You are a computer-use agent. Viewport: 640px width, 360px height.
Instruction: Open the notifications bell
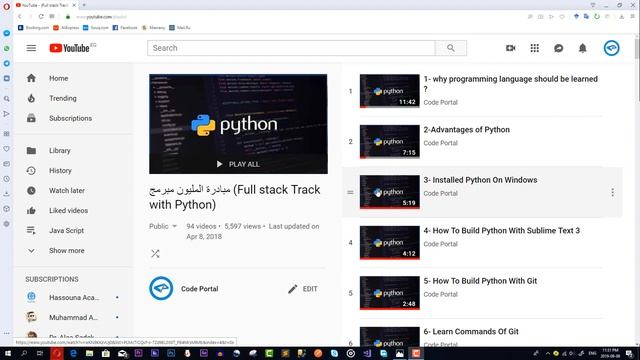point(582,48)
